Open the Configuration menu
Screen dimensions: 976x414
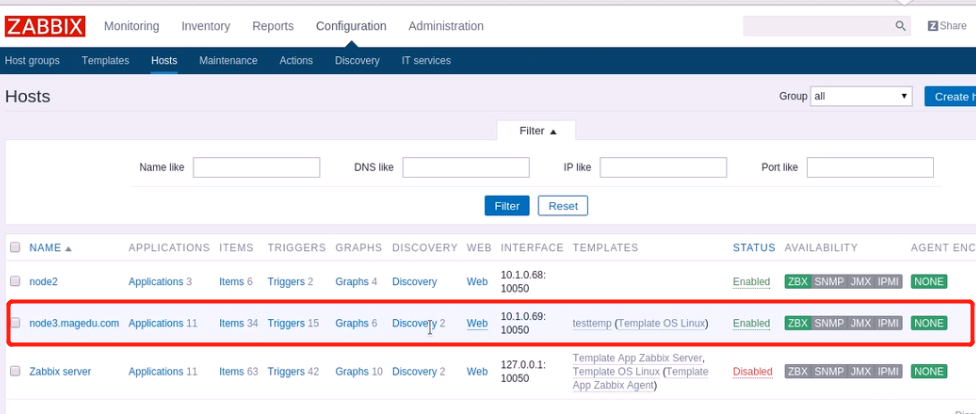click(x=351, y=26)
